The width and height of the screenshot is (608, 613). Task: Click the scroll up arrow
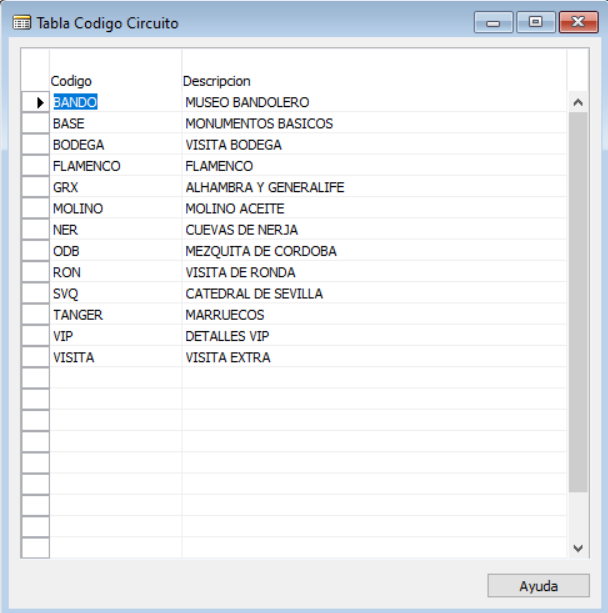click(578, 102)
